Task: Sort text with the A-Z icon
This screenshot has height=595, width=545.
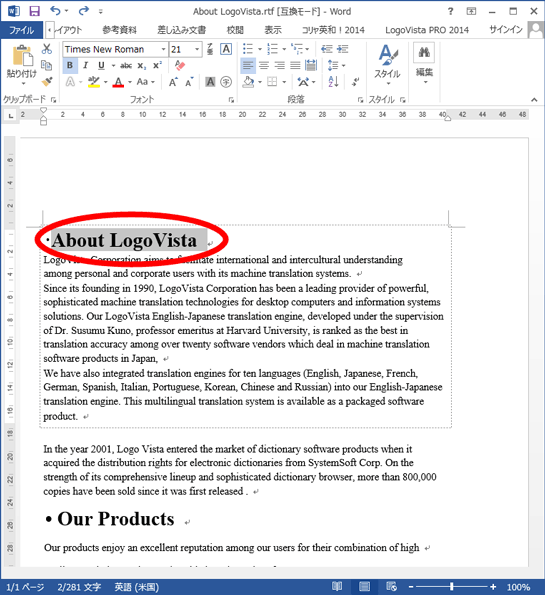Action: point(333,82)
